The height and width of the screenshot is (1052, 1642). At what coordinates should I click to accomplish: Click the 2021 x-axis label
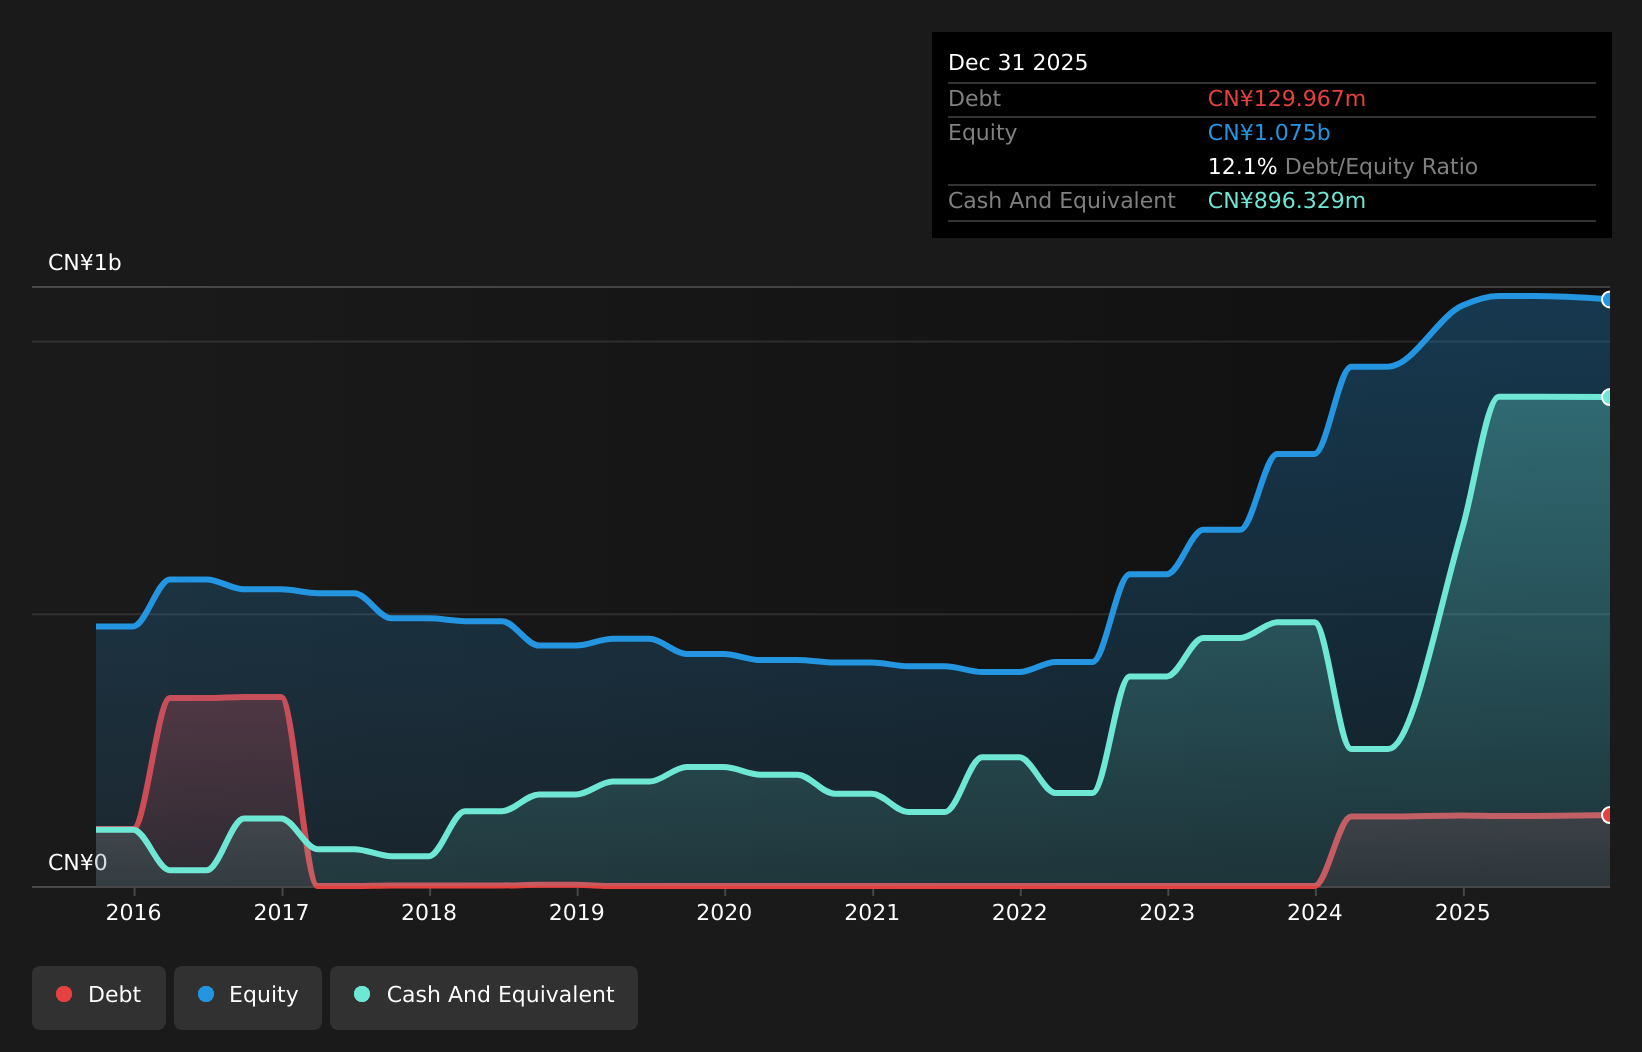[x=872, y=912]
